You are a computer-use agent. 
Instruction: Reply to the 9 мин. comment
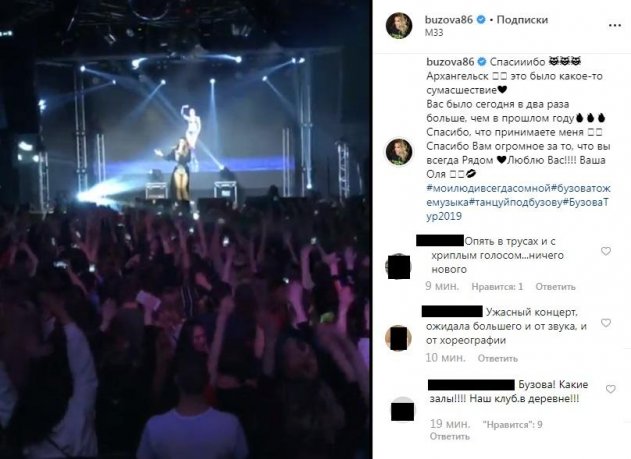(x=555, y=287)
